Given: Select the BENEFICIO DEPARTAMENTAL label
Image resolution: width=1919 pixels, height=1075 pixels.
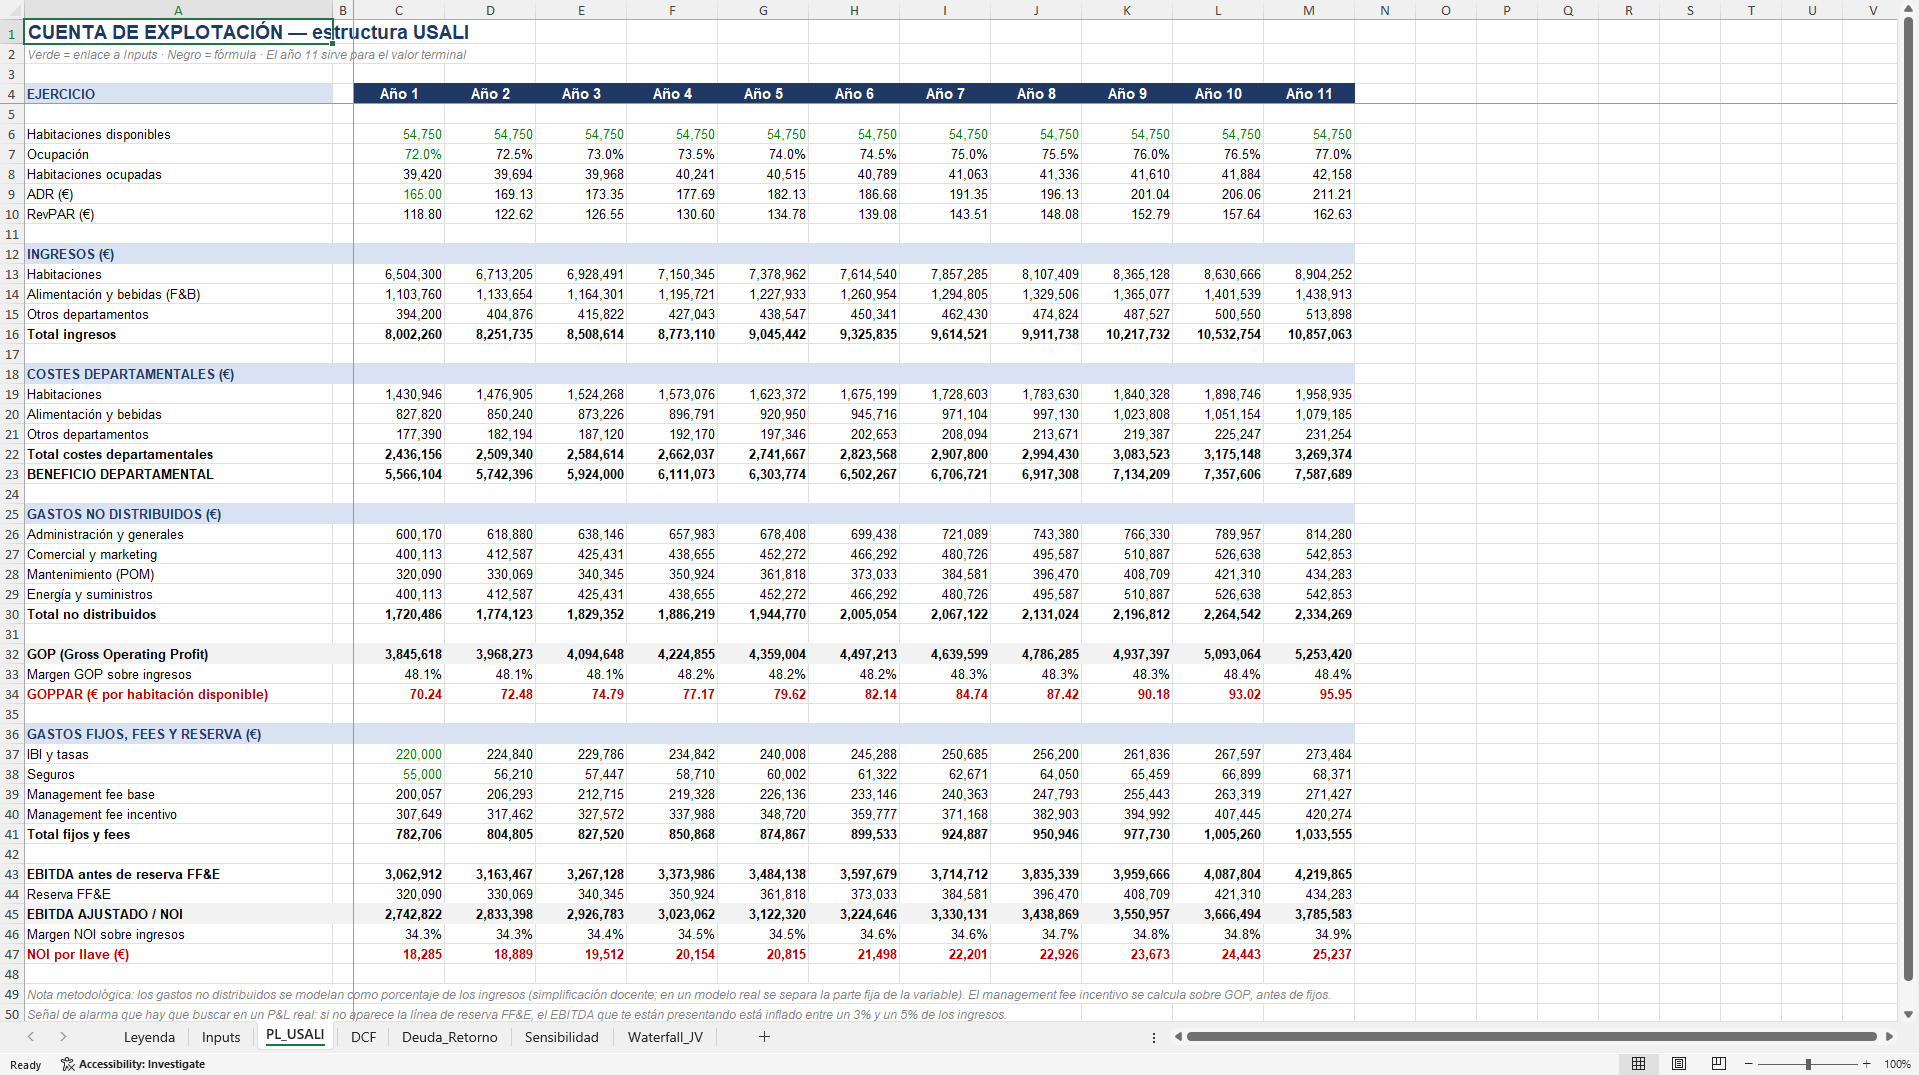Looking at the screenshot, I should [179, 474].
